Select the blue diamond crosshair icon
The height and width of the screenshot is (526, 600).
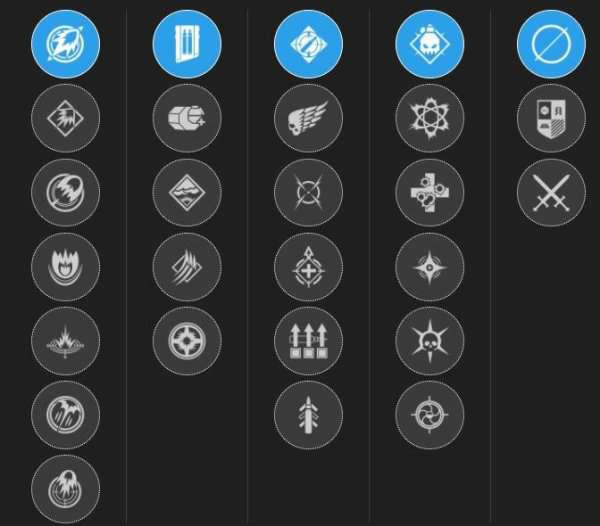point(308,44)
